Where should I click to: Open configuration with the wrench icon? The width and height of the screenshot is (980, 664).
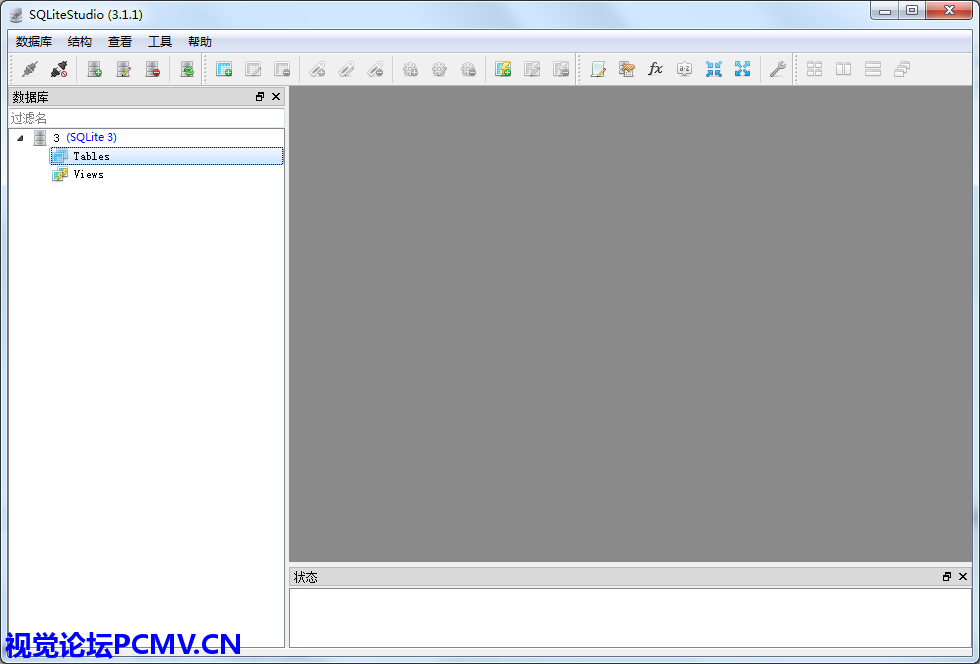point(778,69)
